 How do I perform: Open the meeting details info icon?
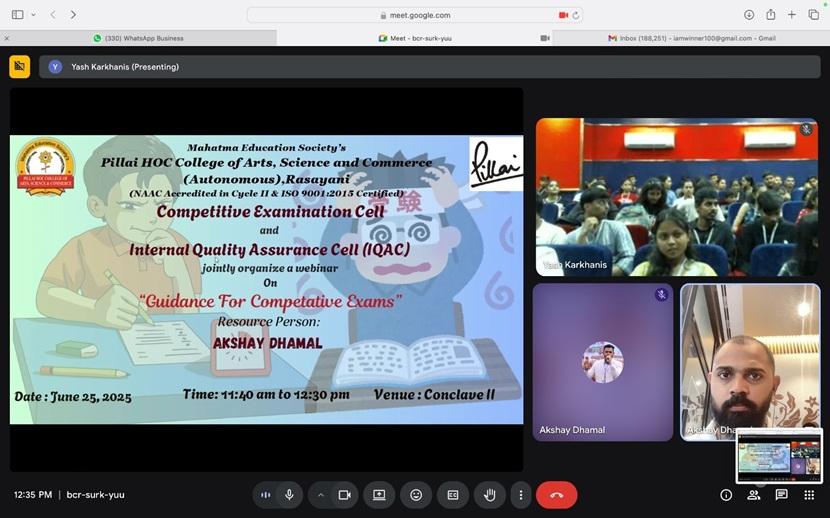(726, 495)
